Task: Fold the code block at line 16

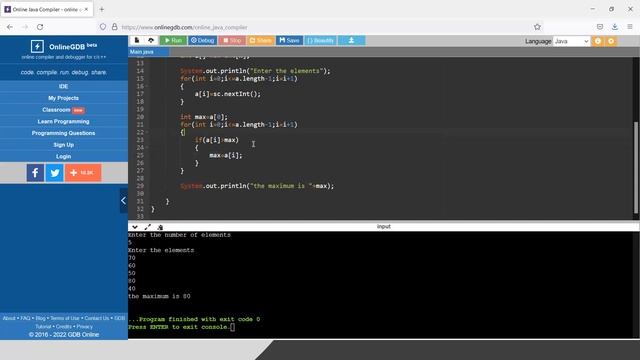Action: (x=147, y=86)
